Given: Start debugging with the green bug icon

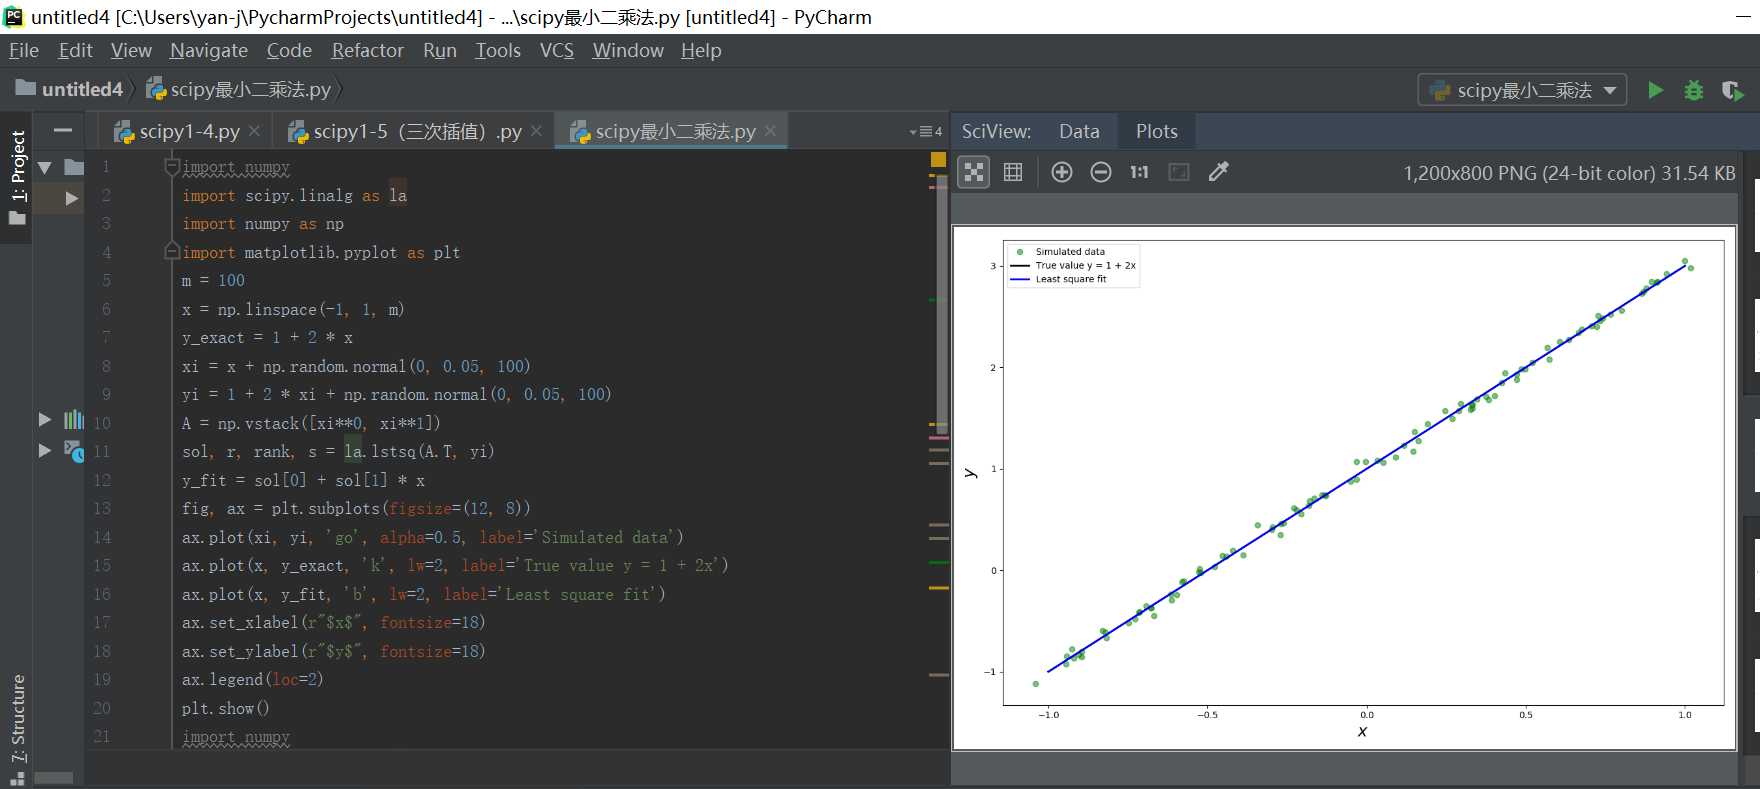Looking at the screenshot, I should (x=1693, y=90).
